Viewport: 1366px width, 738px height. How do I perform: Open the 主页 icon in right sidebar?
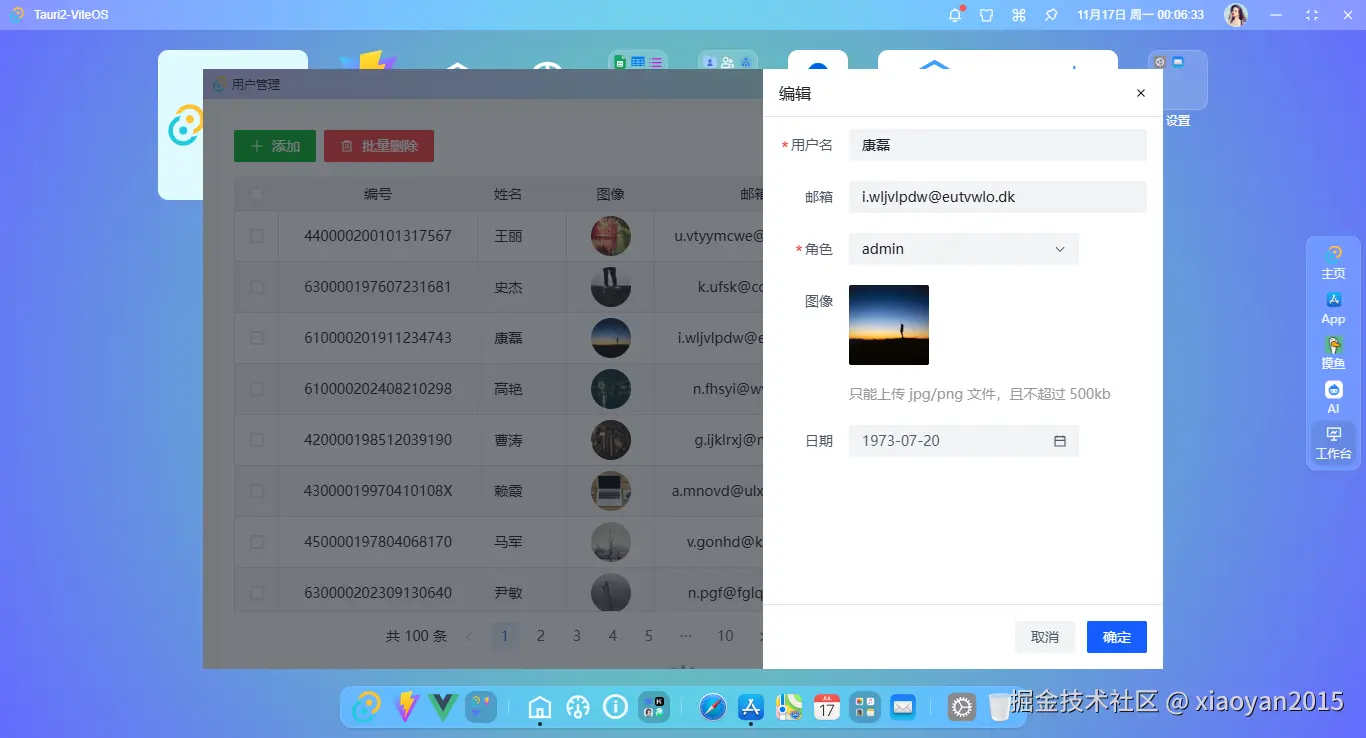click(1333, 262)
